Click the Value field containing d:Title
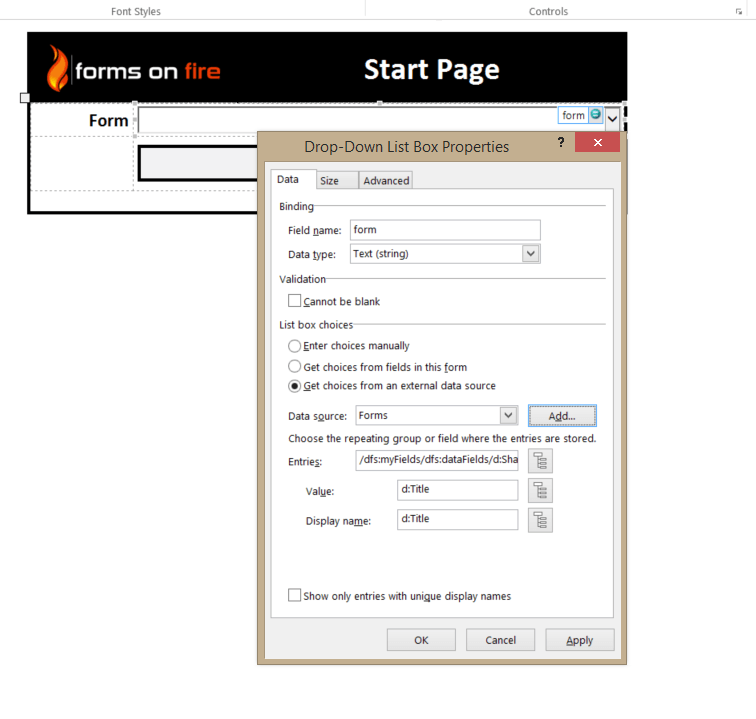The image size is (756, 719). [x=458, y=490]
